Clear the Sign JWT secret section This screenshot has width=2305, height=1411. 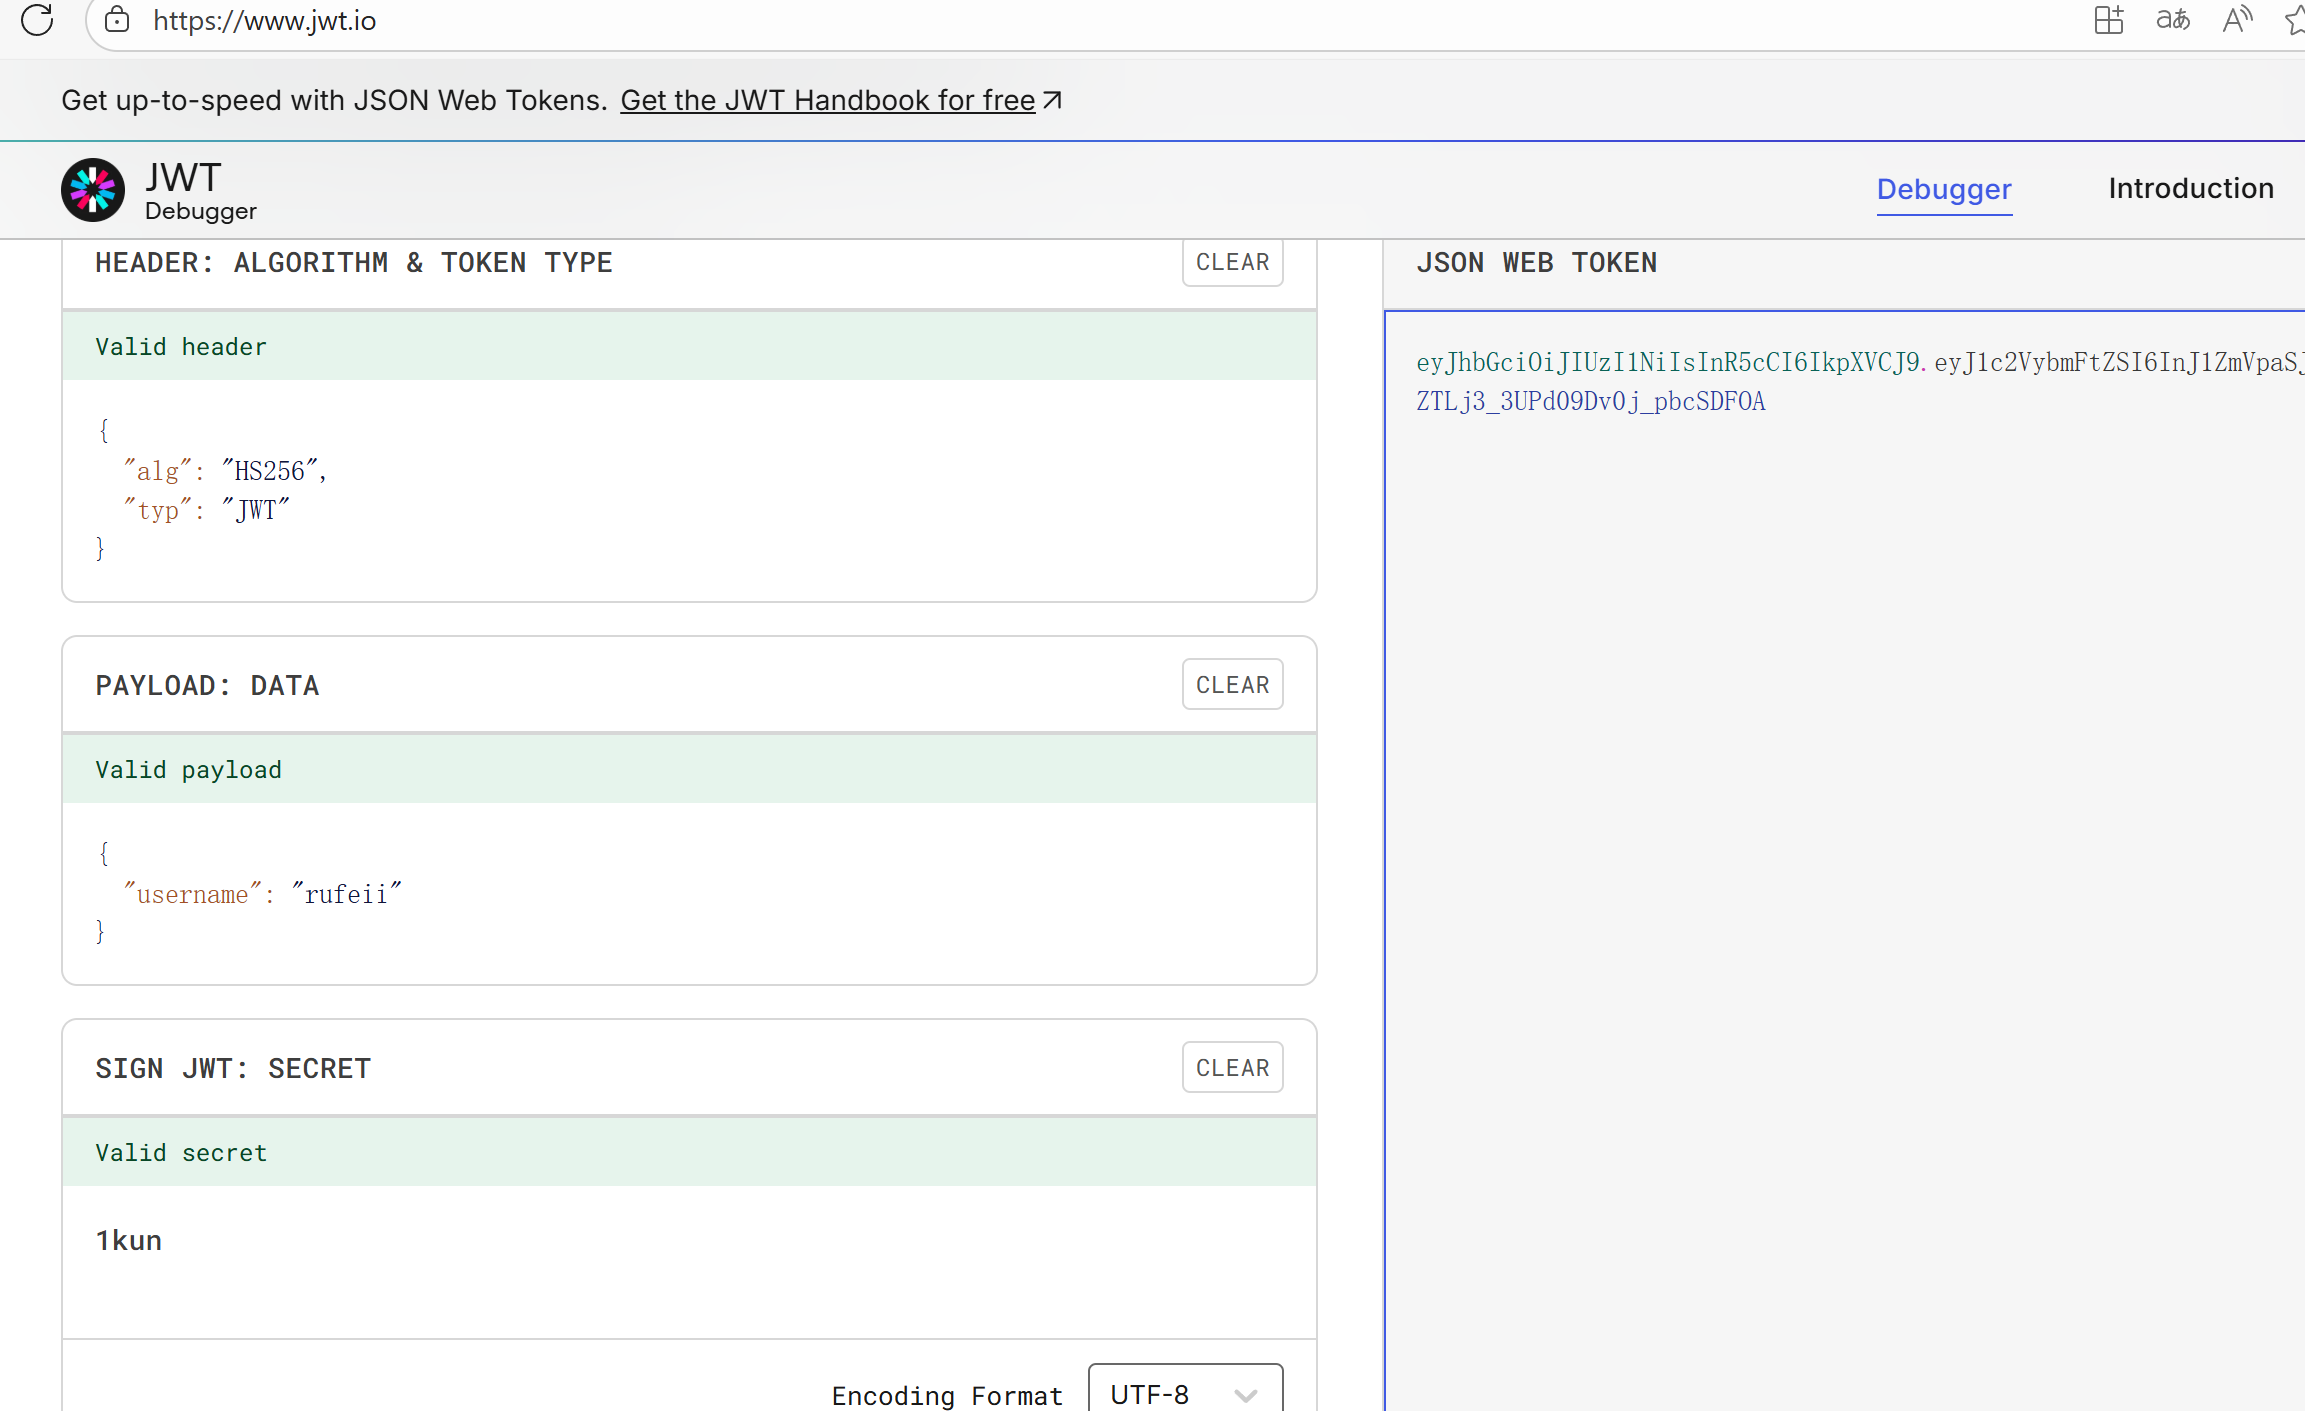(x=1232, y=1068)
